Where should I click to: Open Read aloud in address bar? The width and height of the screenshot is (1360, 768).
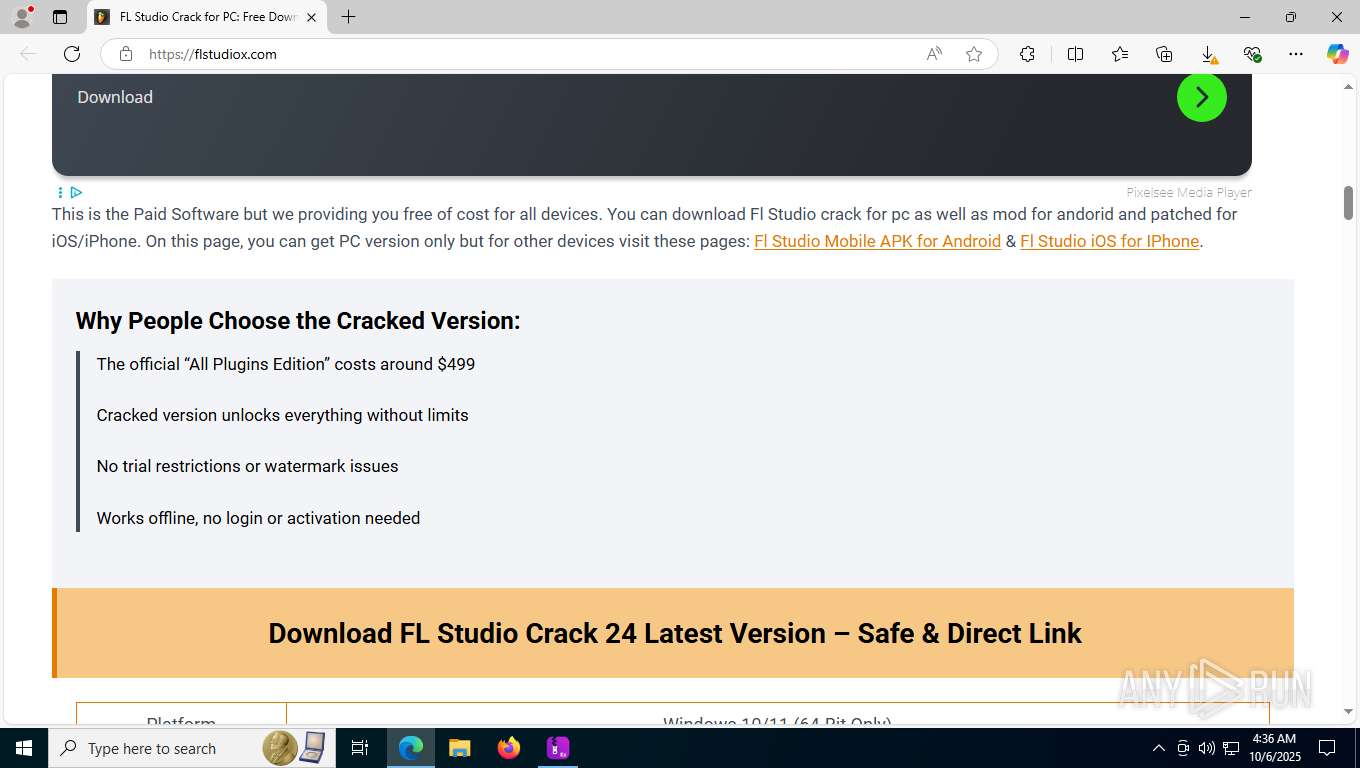pyautogui.click(x=934, y=54)
